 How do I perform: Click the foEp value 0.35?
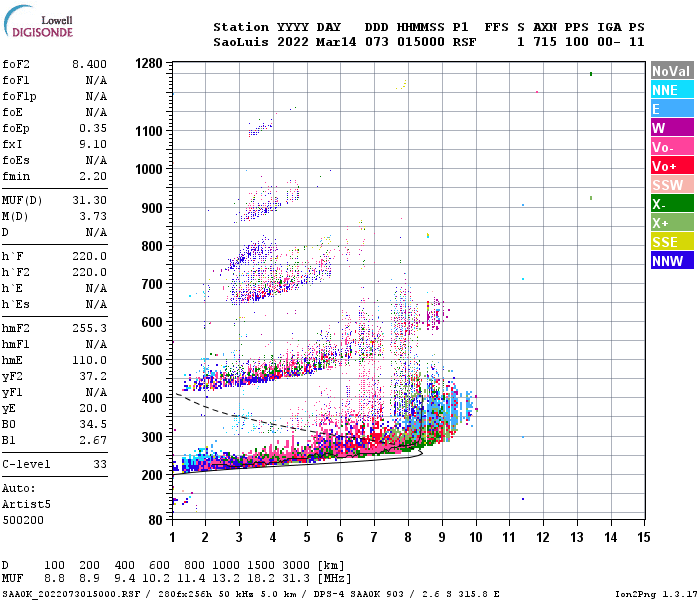coord(93,128)
